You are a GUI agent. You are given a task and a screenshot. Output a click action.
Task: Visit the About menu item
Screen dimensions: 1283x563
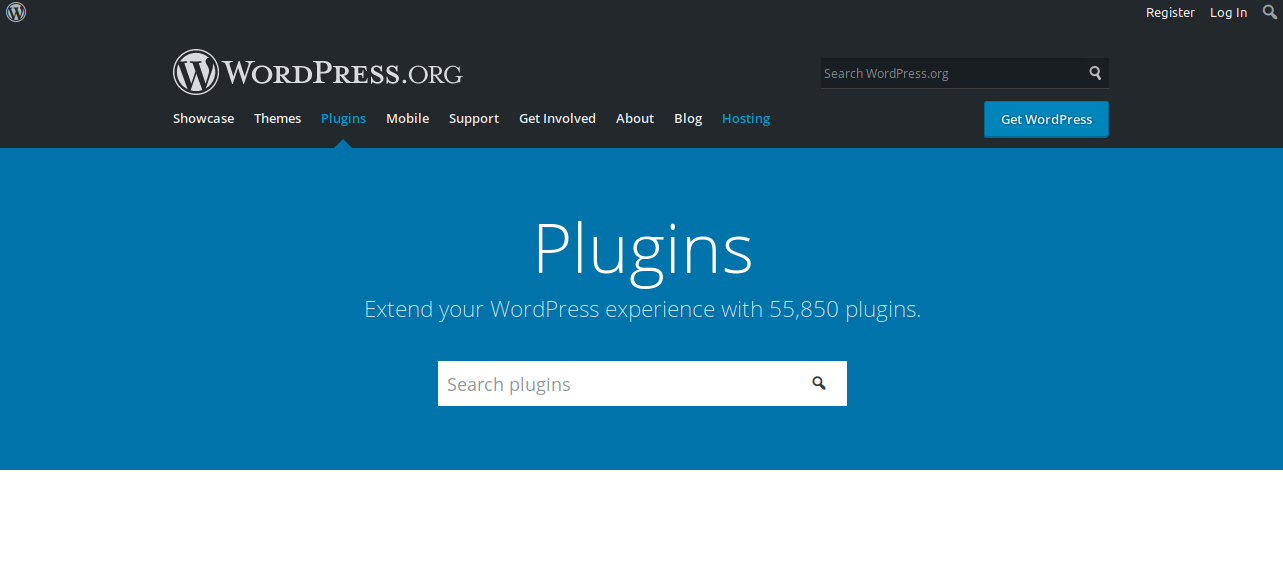click(634, 118)
